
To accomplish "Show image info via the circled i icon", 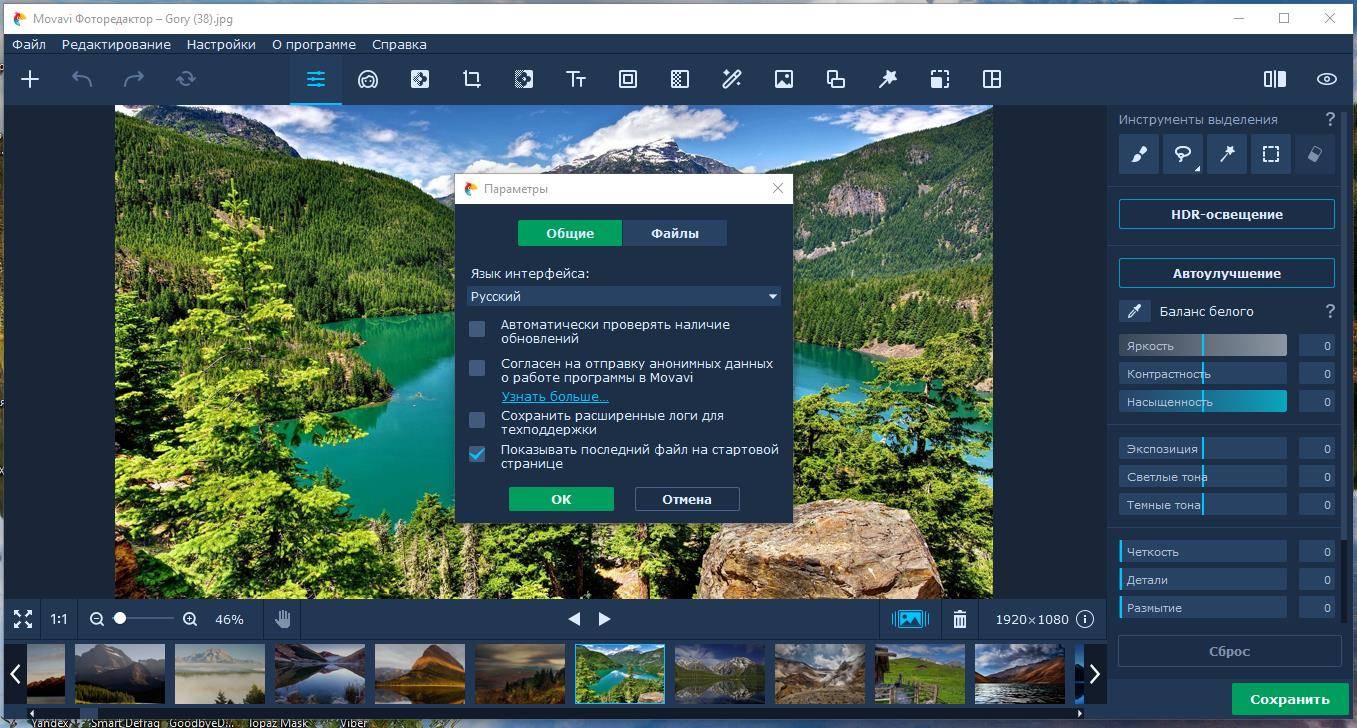I will (1085, 619).
